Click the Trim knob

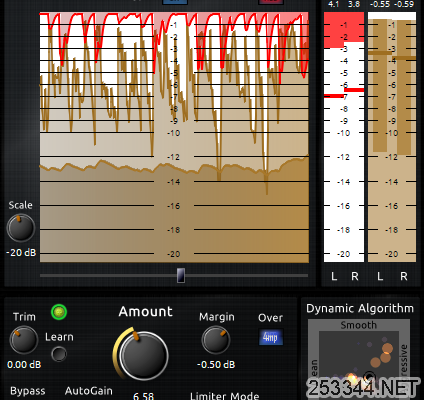point(24,340)
